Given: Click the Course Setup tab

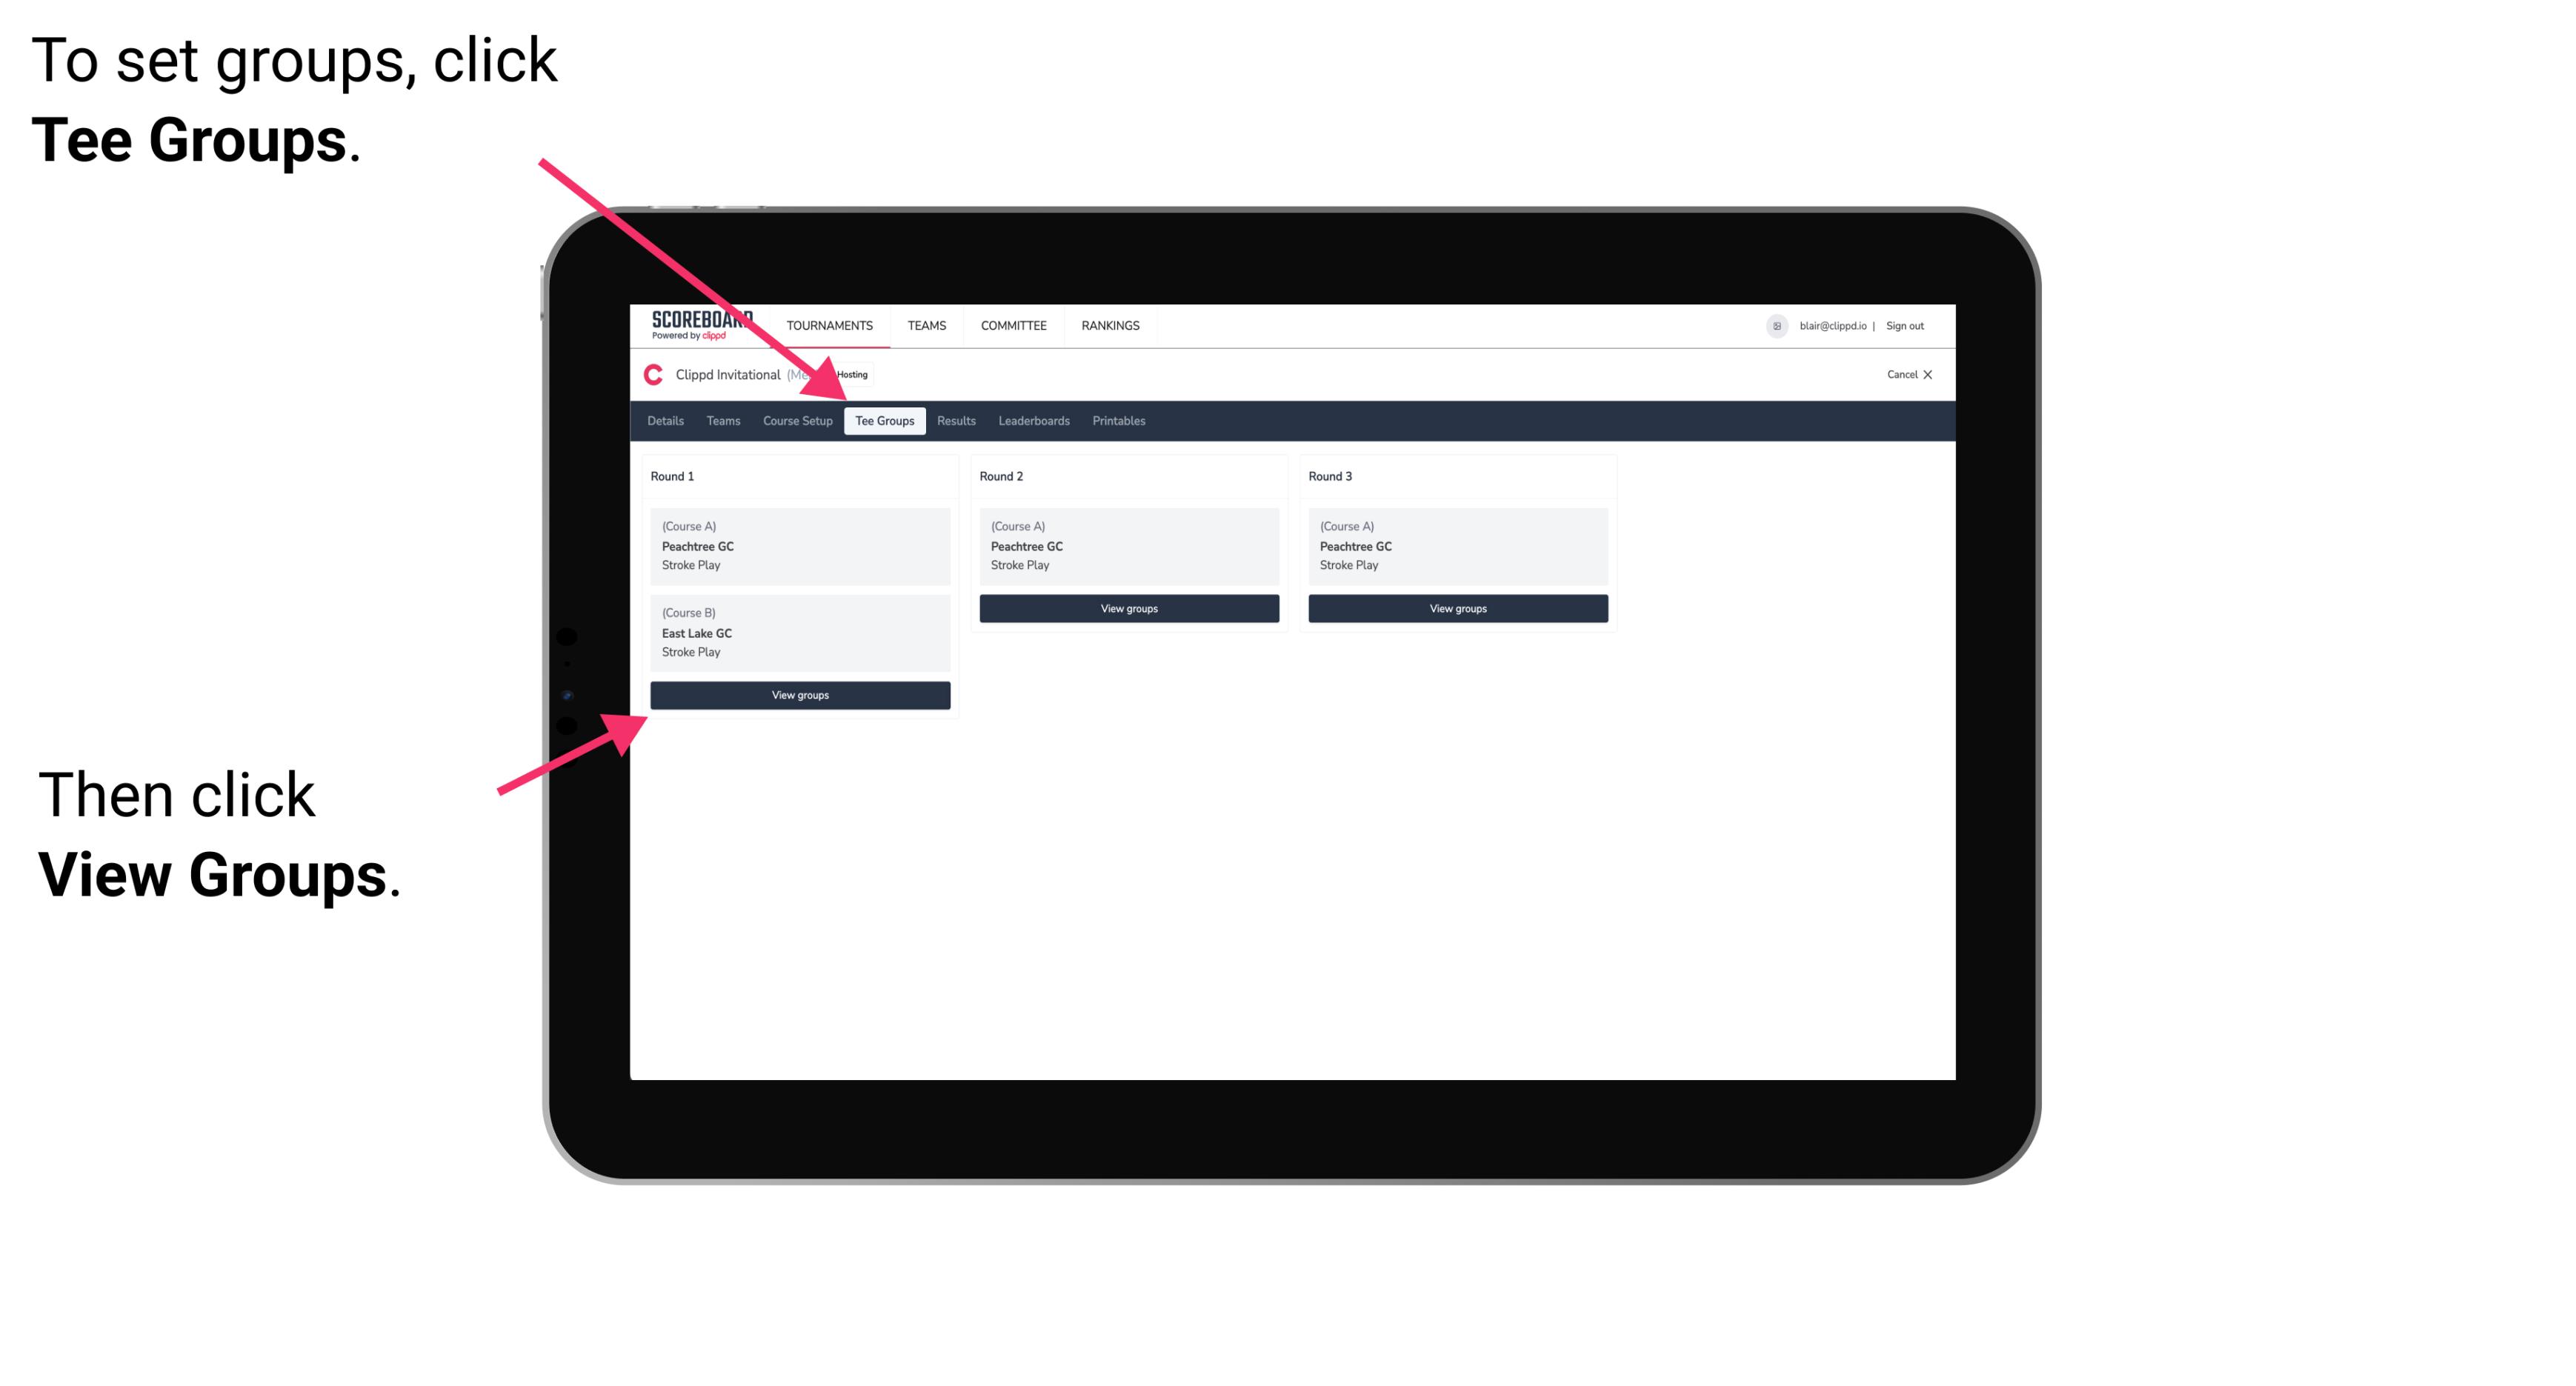Looking at the screenshot, I should coord(797,422).
